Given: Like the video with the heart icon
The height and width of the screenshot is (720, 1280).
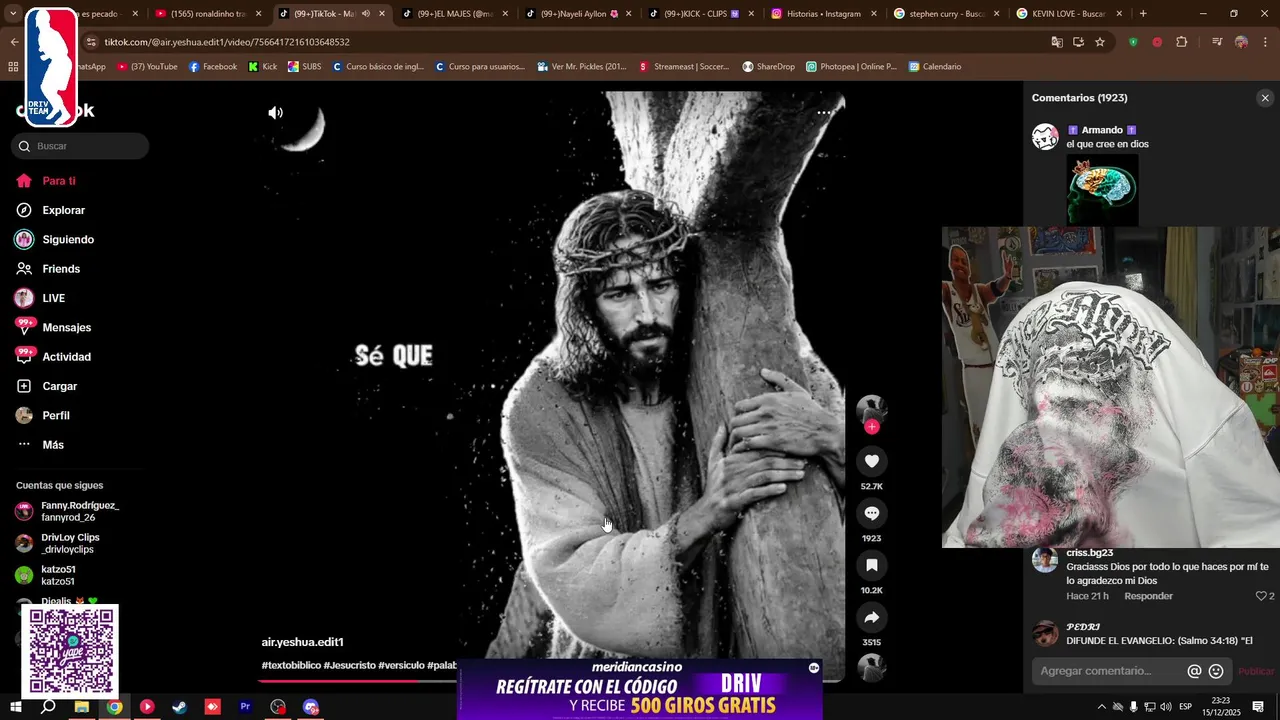Looking at the screenshot, I should click(x=872, y=461).
